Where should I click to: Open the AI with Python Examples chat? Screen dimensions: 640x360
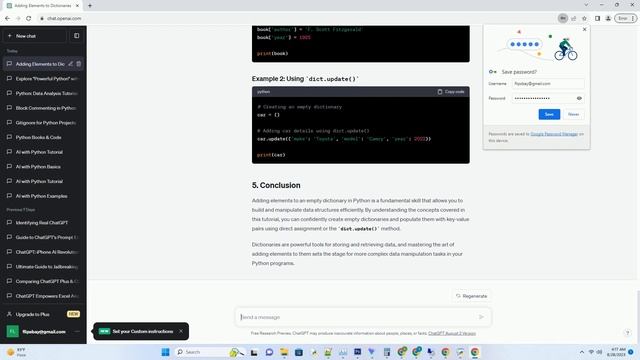(43, 196)
